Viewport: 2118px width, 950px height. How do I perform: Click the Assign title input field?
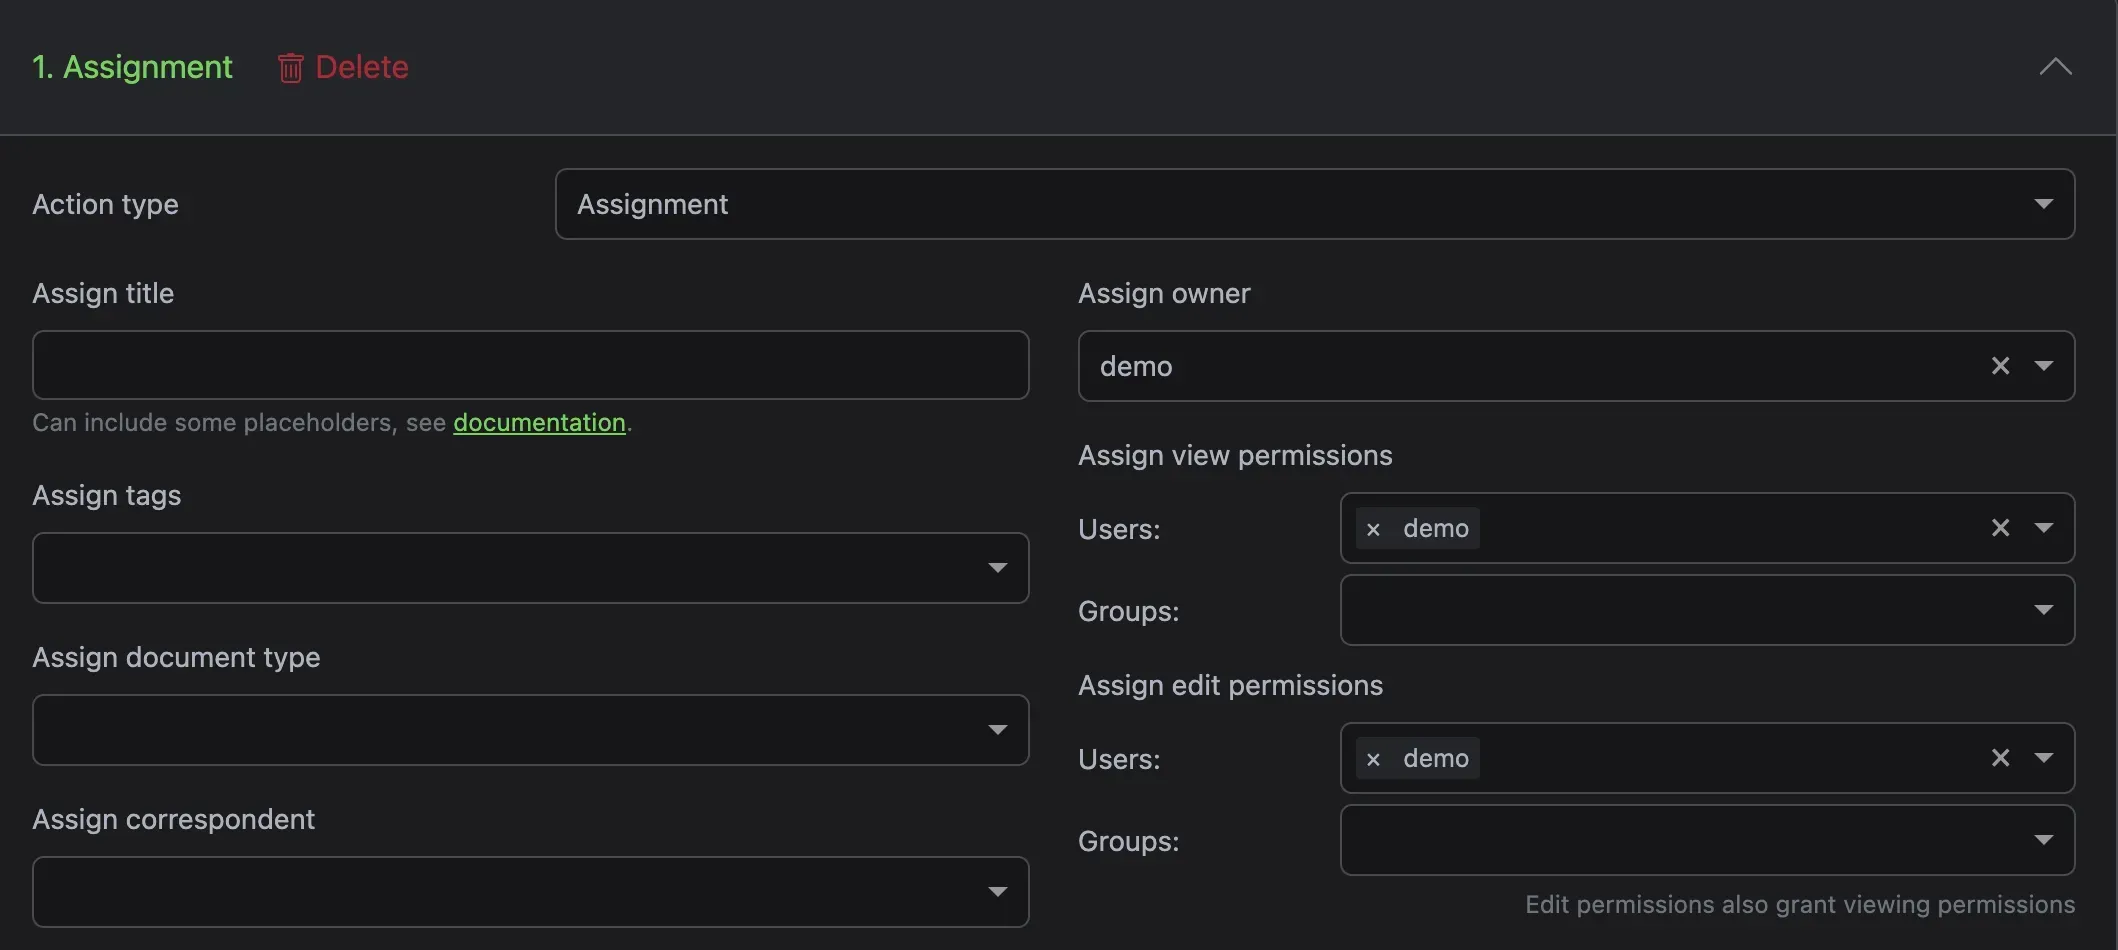coord(530,365)
